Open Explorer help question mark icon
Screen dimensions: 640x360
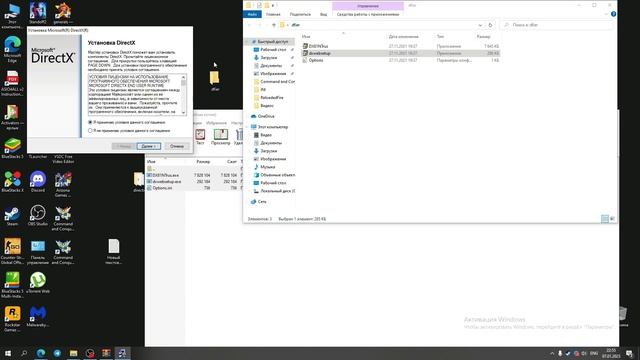tap(613, 14)
